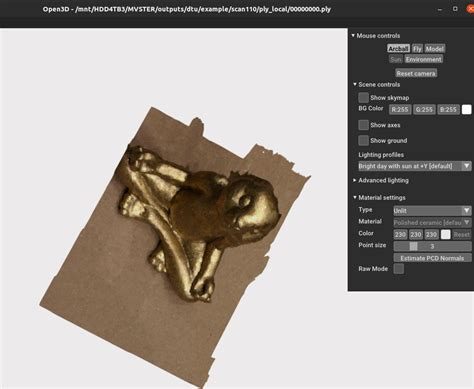Switch to Model mouse mode
The height and width of the screenshot is (389, 474).
(435, 49)
